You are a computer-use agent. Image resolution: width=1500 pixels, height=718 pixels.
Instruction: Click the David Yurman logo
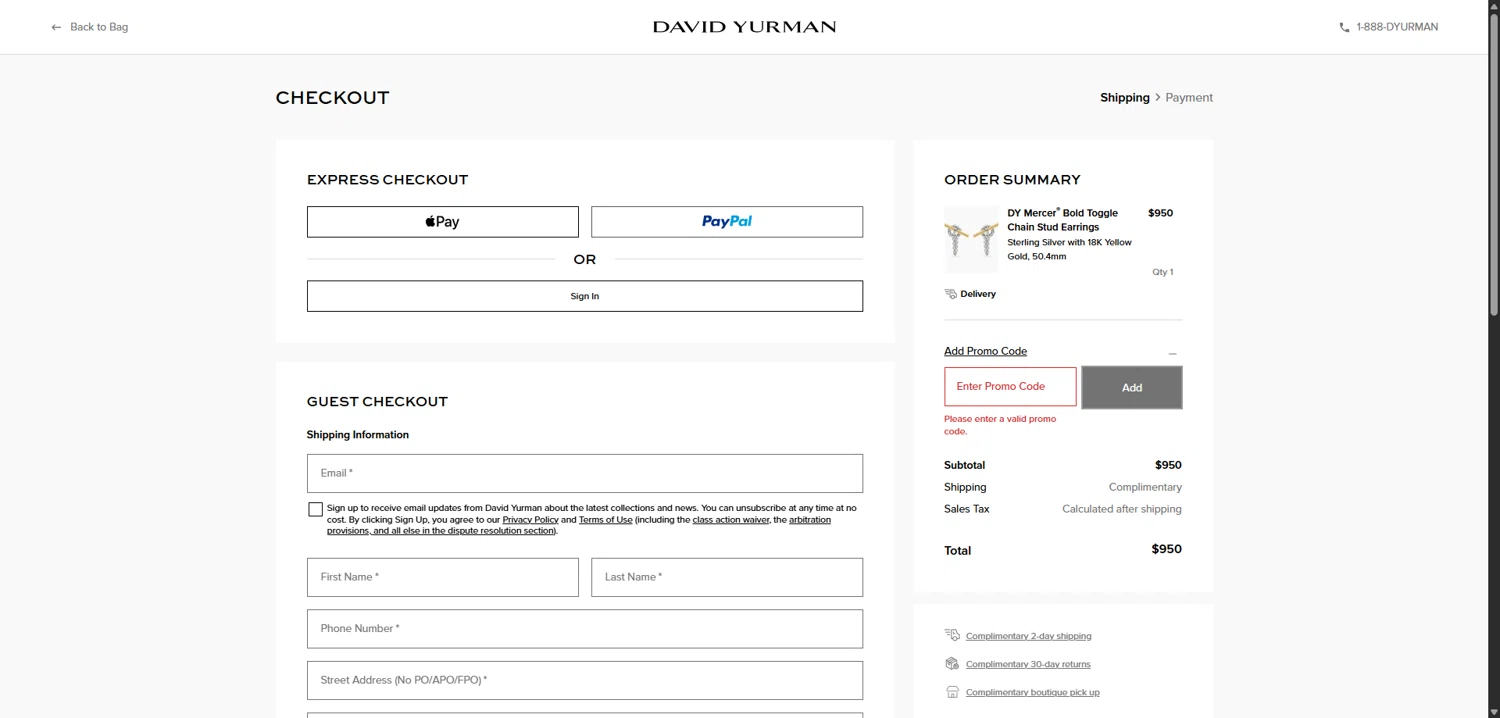pyautogui.click(x=744, y=27)
